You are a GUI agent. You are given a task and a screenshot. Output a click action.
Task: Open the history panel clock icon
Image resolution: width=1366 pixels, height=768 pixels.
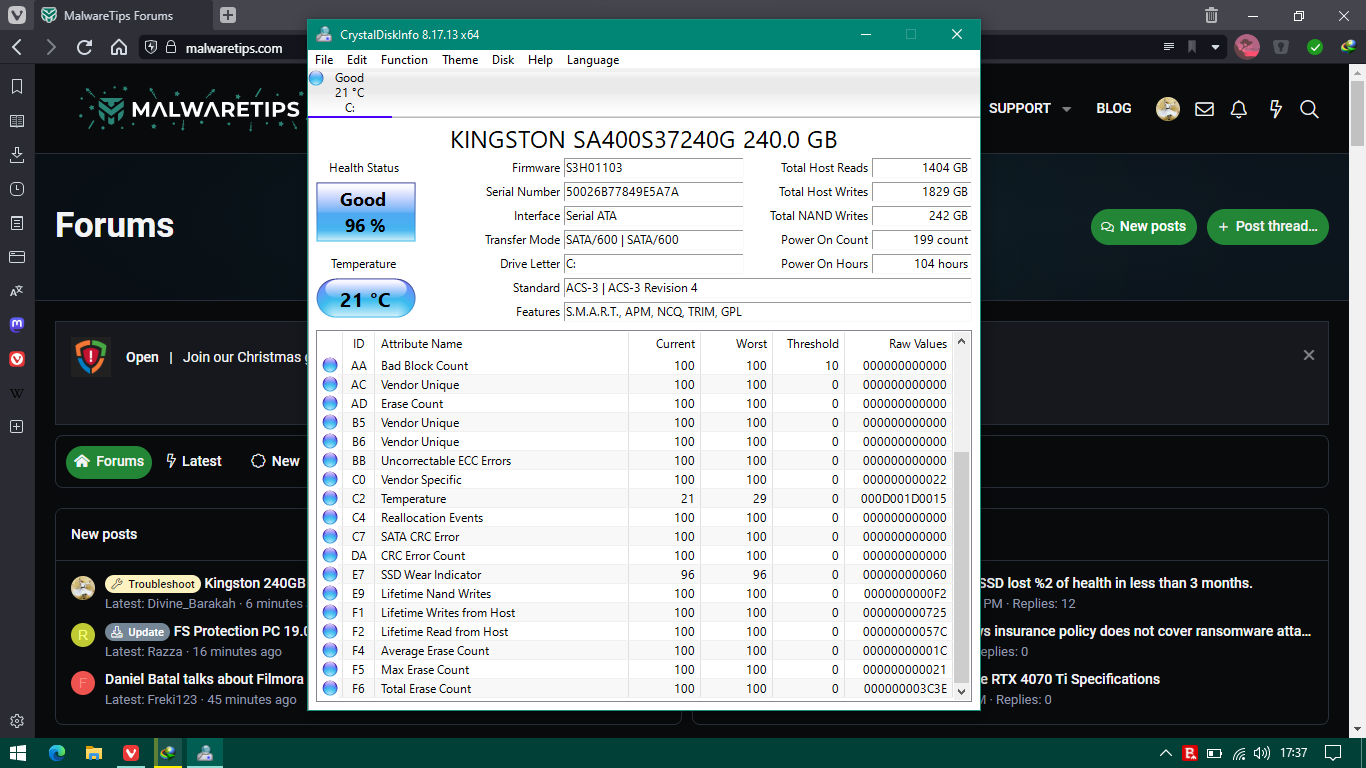coord(17,189)
